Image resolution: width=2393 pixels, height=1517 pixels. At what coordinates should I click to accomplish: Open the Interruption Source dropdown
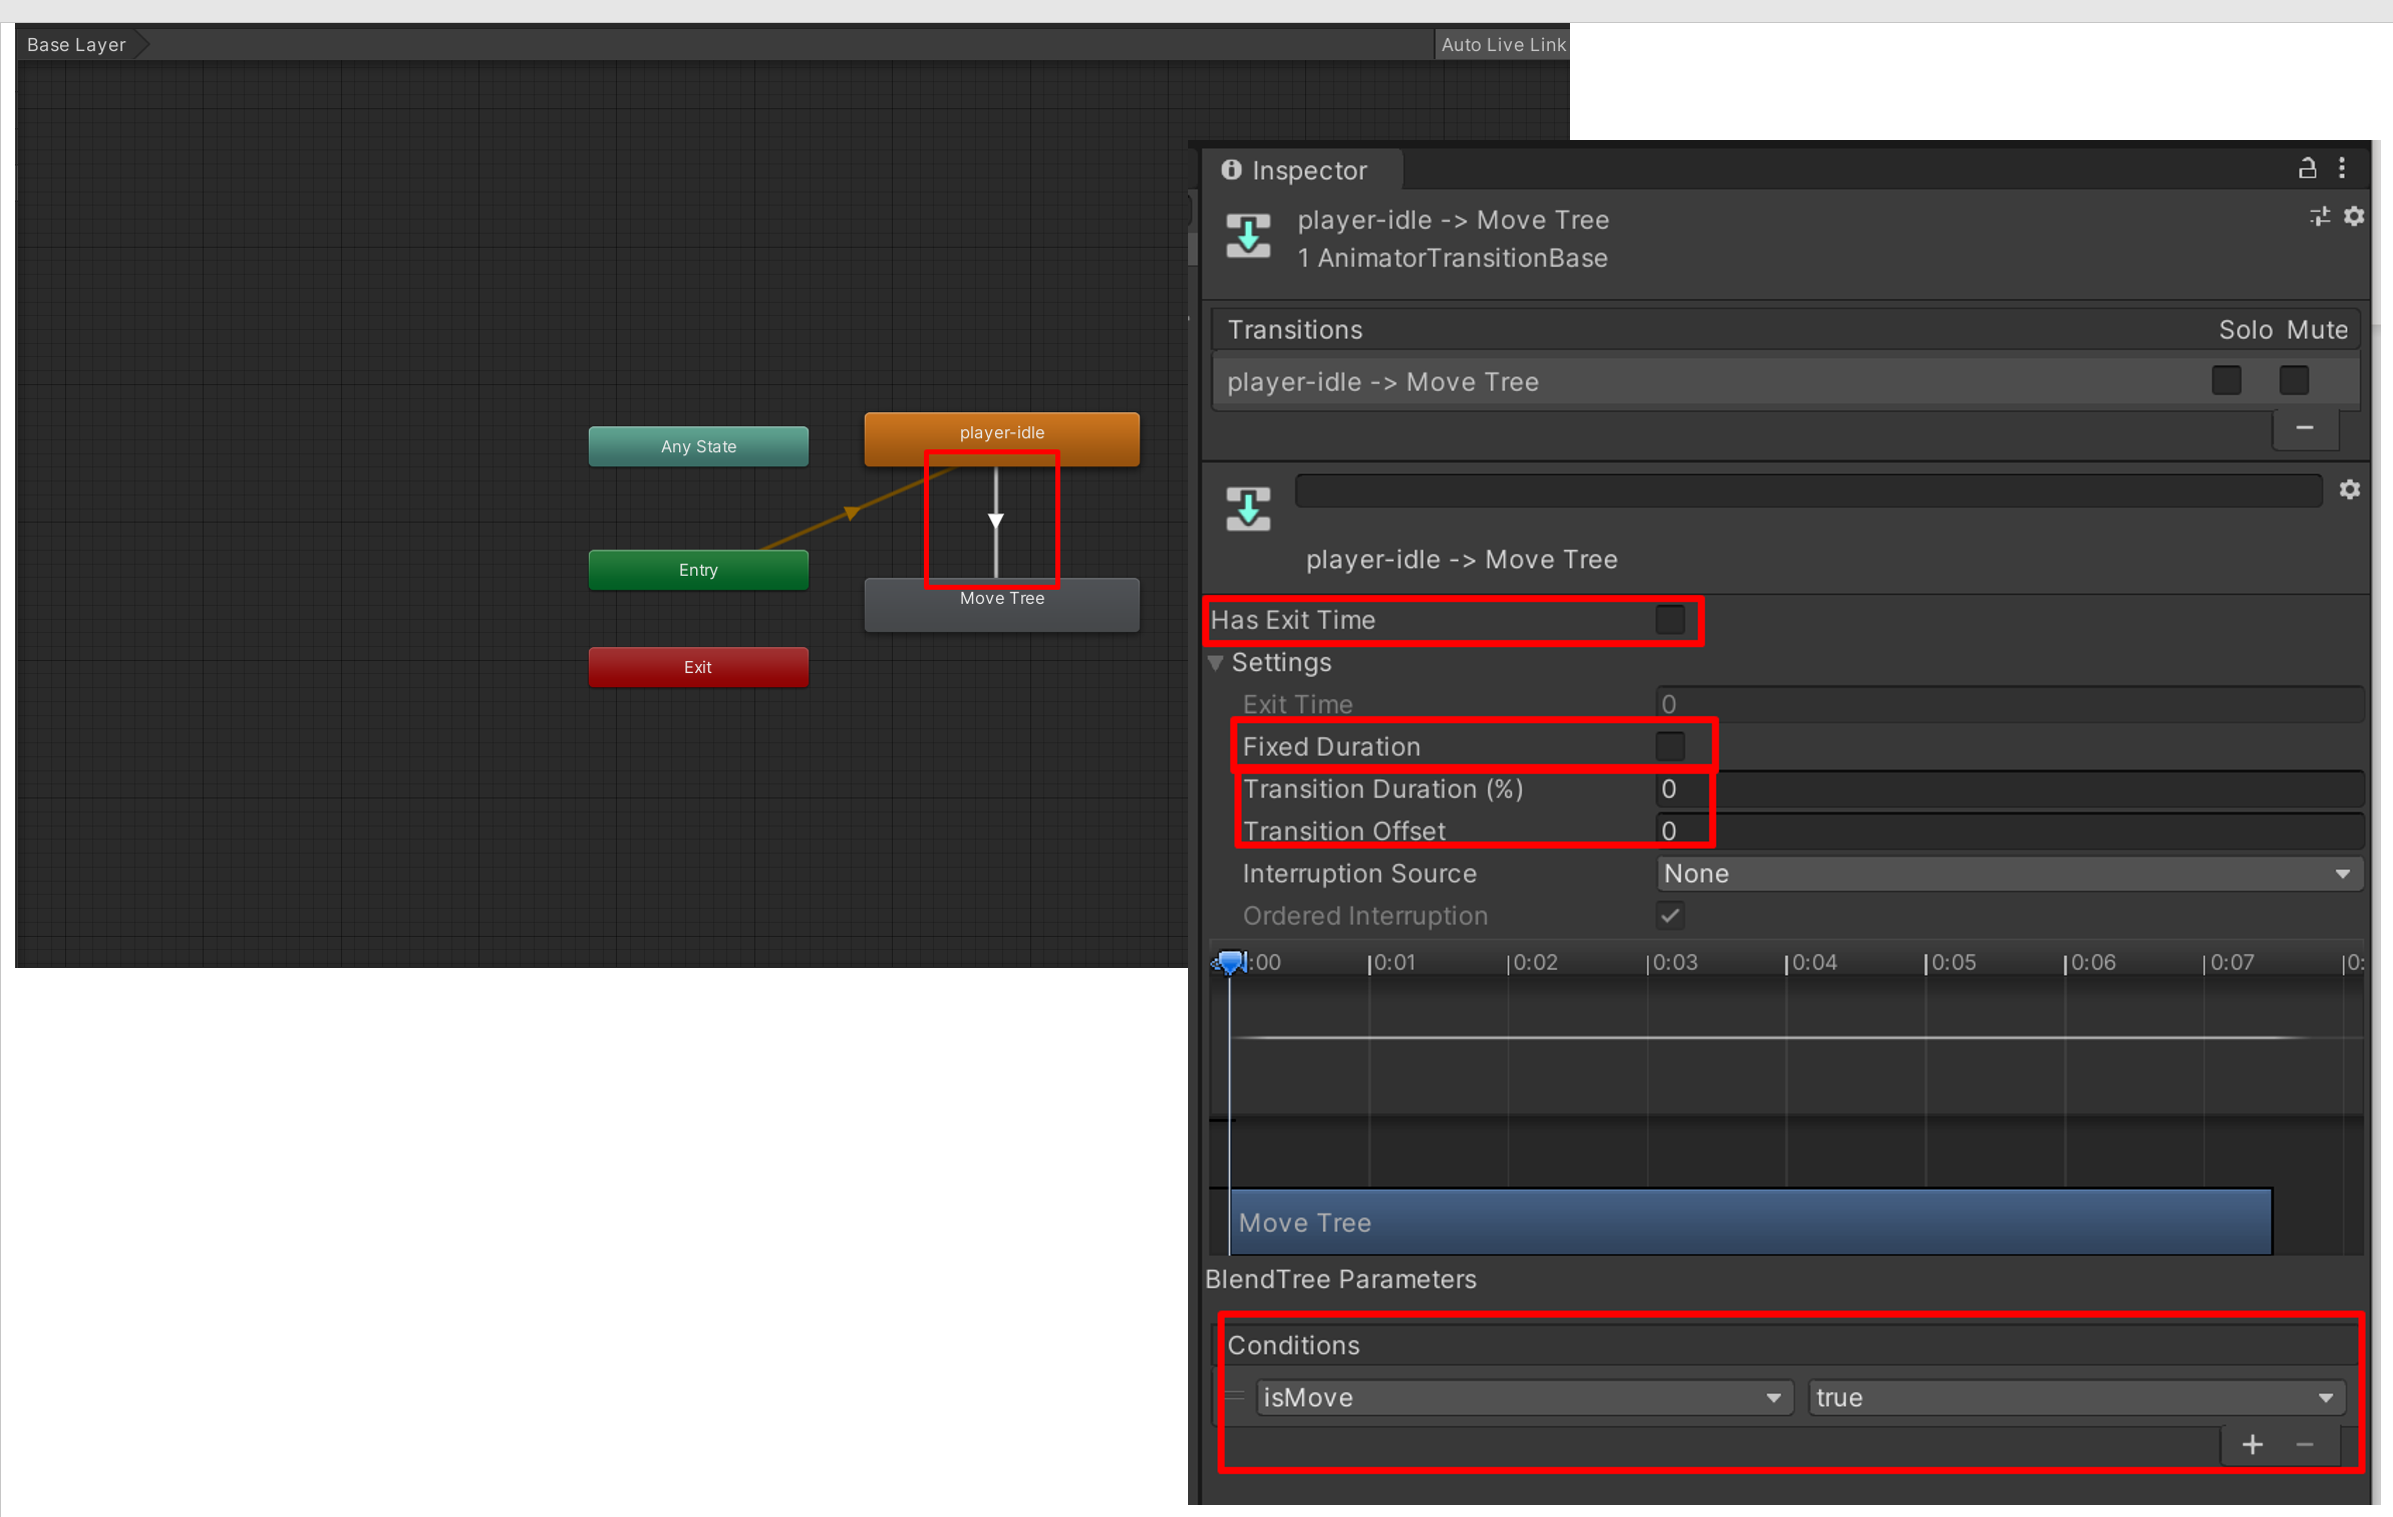pyautogui.click(x=2007, y=873)
